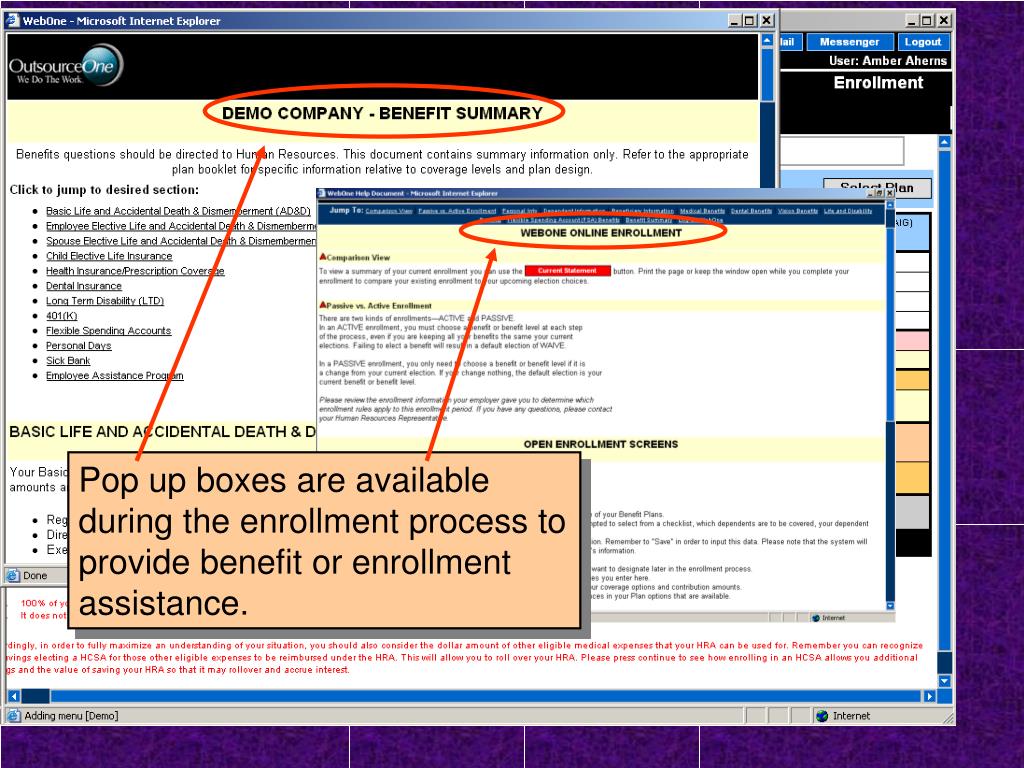Click the empty input field under Enrollment header
Image resolution: width=1024 pixels, height=768 pixels.
pyautogui.click(x=842, y=151)
